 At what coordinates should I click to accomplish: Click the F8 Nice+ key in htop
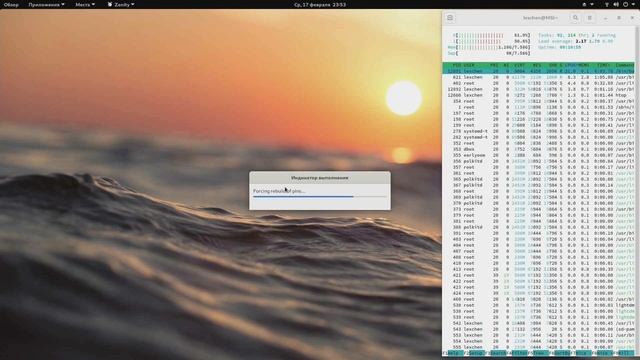(x=603, y=353)
